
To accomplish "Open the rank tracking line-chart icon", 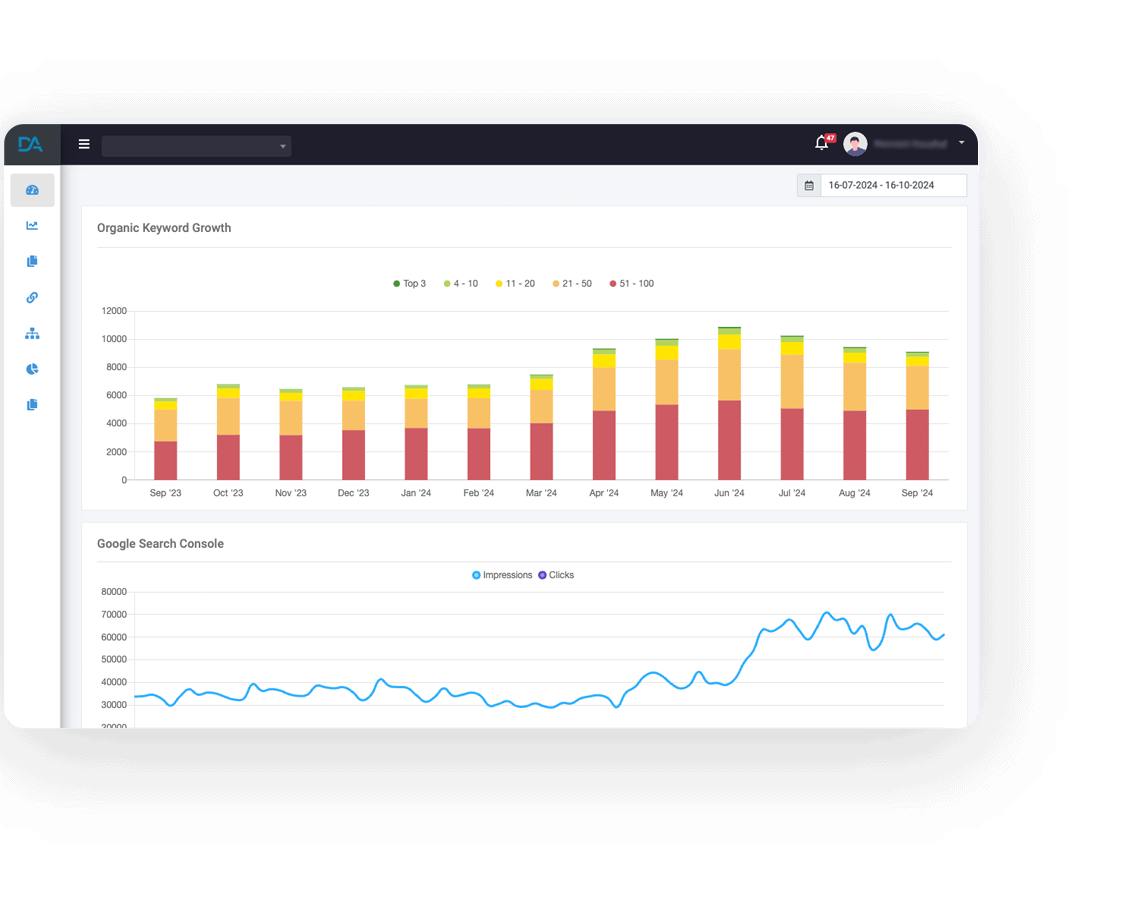I will [x=32, y=225].
